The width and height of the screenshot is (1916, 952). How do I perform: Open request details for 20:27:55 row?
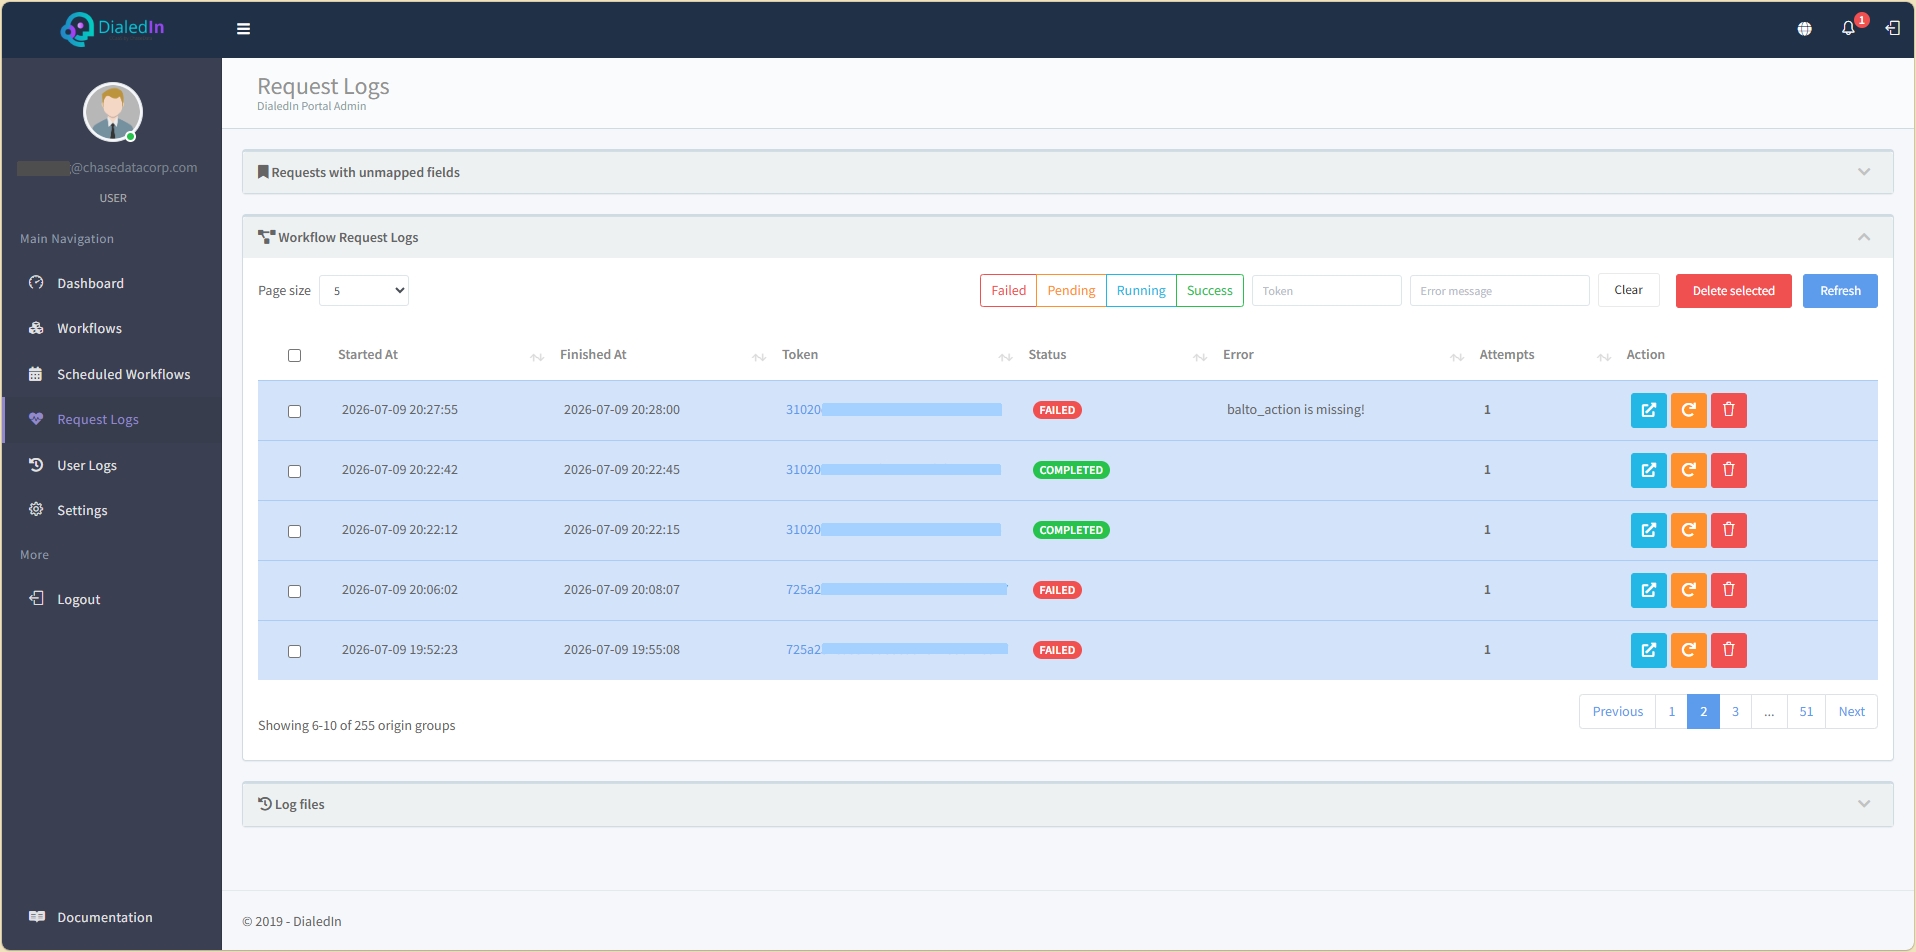click(x=1648, y=410)
